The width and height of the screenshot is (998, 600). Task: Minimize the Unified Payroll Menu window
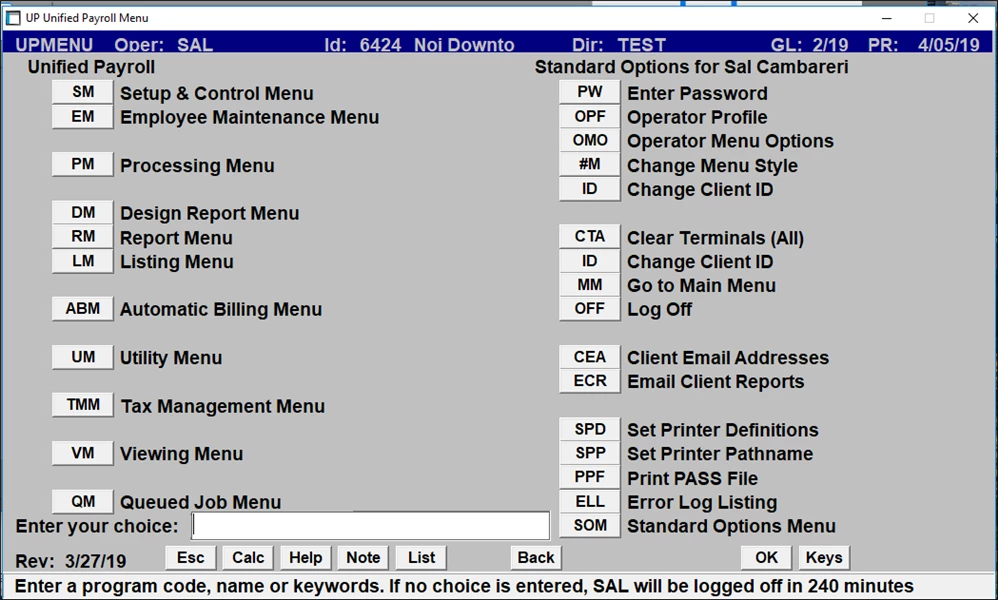click(x=885, y=18)
